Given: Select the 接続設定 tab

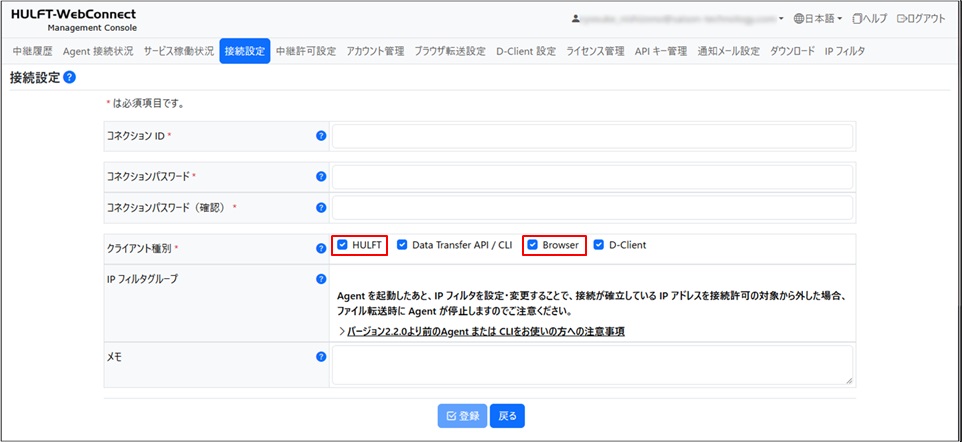Looking at the screenshot, I should click(x=245, y=52).
